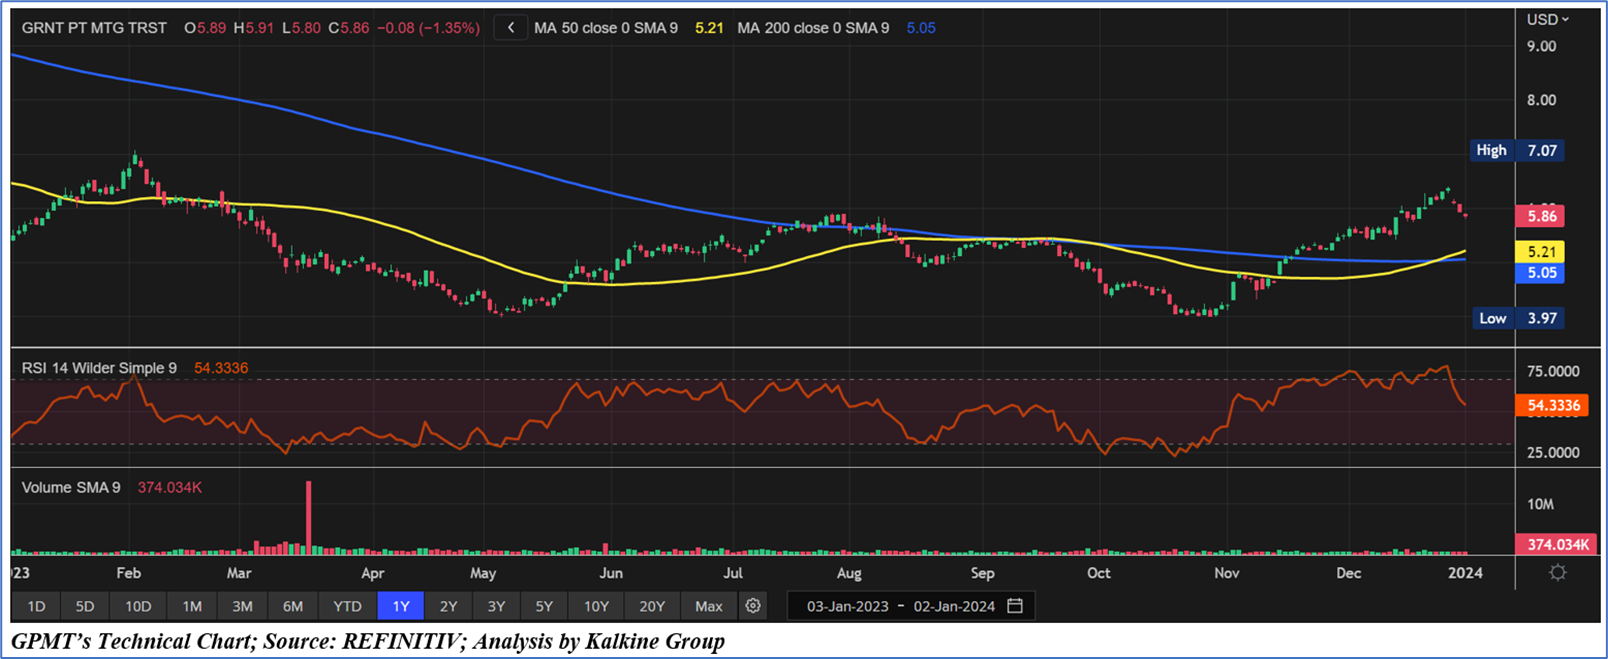This screenshot has width=1608, height=659.
Task: Switch to the YTD range
Action: tap(347, 606)
